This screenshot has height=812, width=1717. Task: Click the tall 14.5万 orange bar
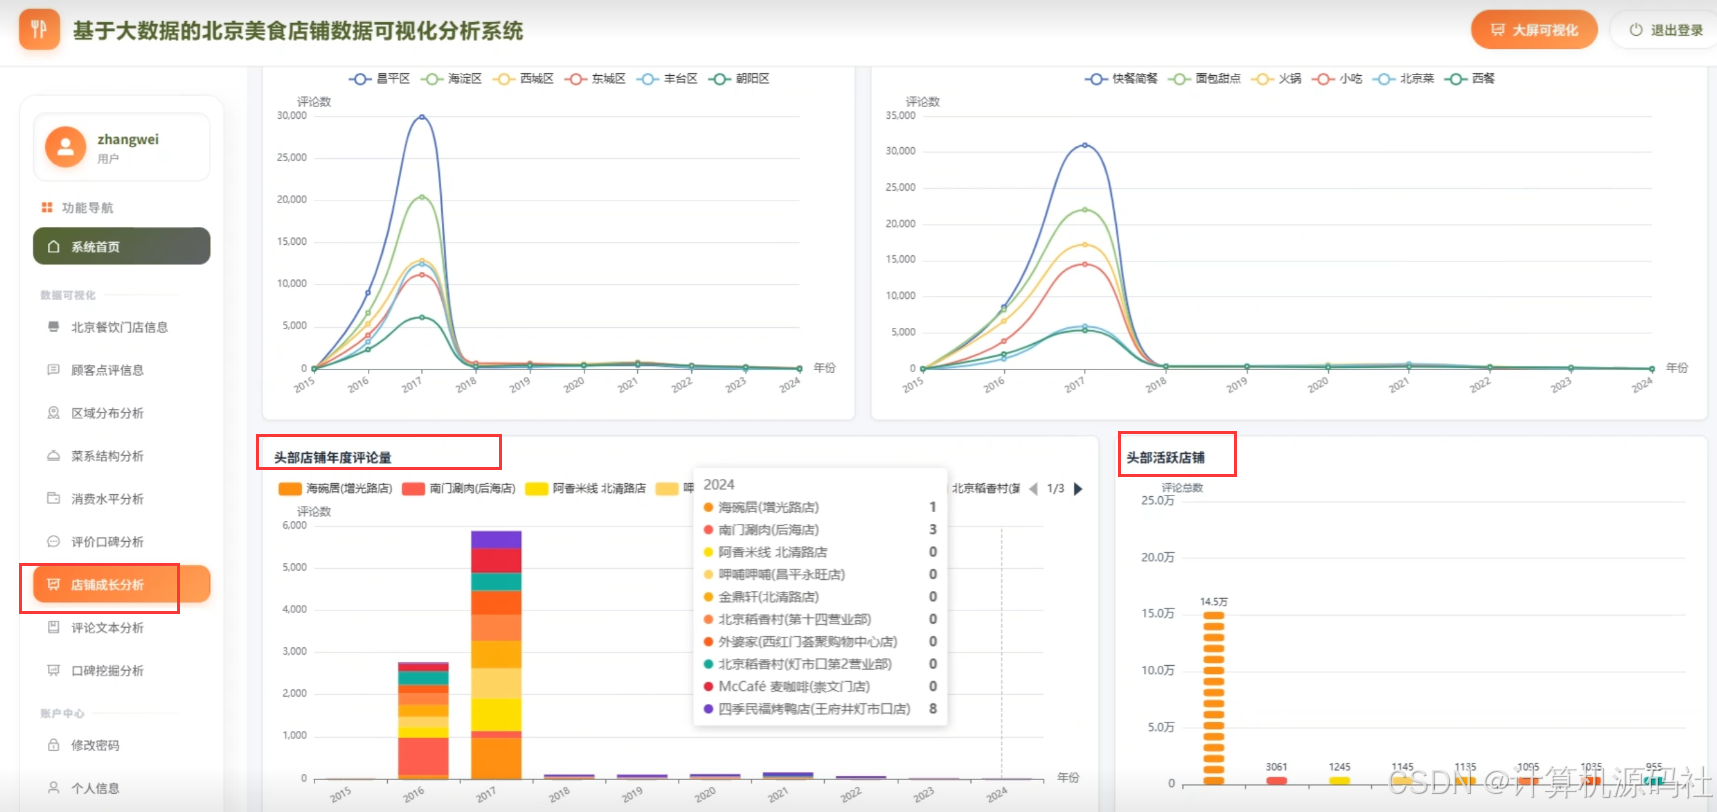(x=1214, y=696)
